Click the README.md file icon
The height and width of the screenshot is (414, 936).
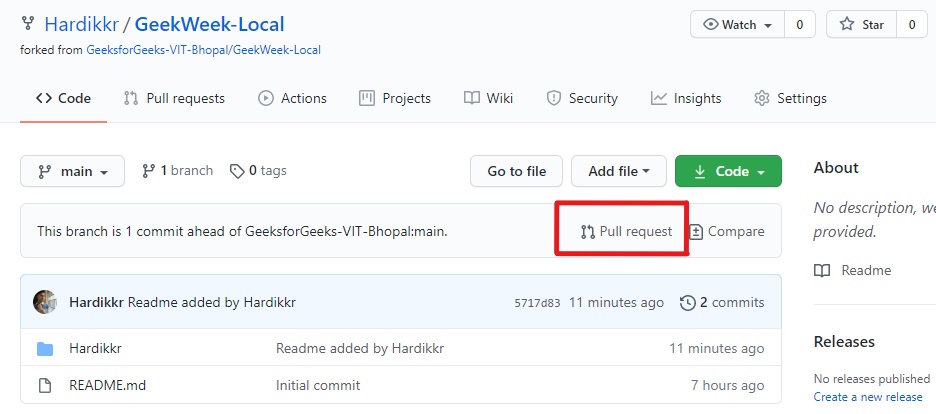45,385
